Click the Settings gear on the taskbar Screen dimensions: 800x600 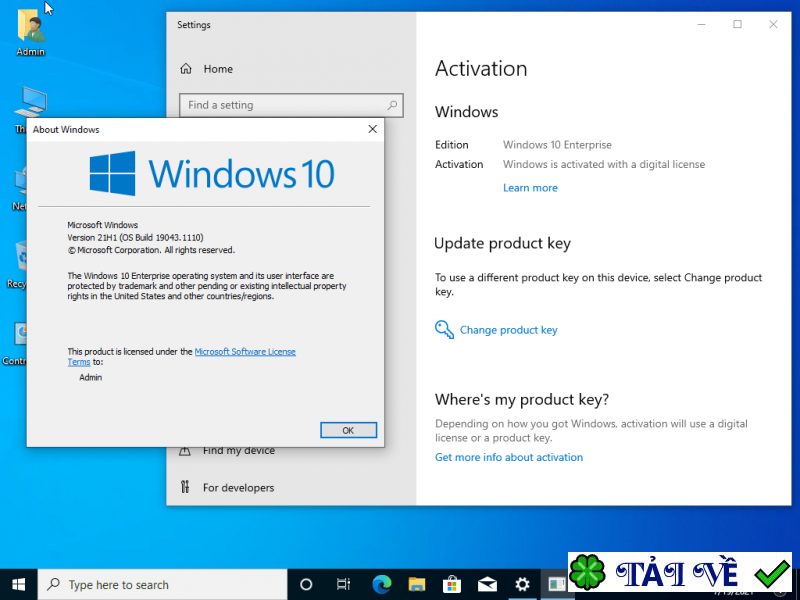point(521,584)
